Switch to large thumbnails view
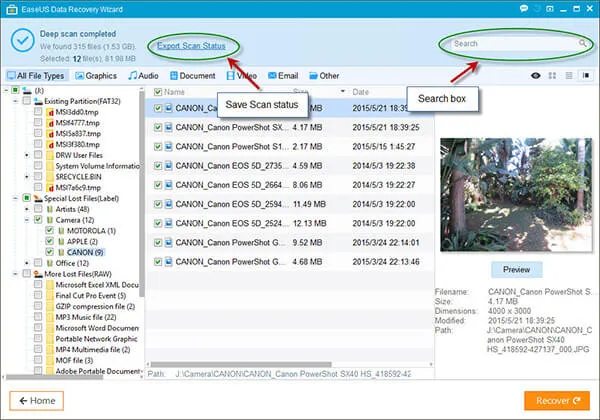 553,75
